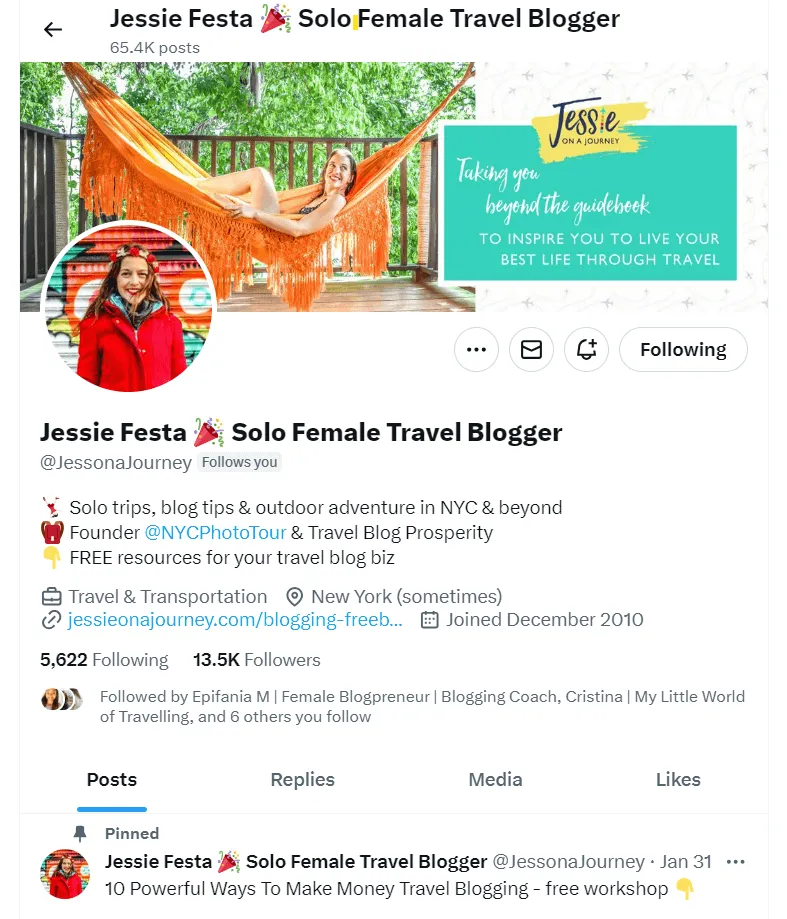The height and width of the screenshot is (919, 787).
Task: Select the Posts tab
Action: click(112, 780)
